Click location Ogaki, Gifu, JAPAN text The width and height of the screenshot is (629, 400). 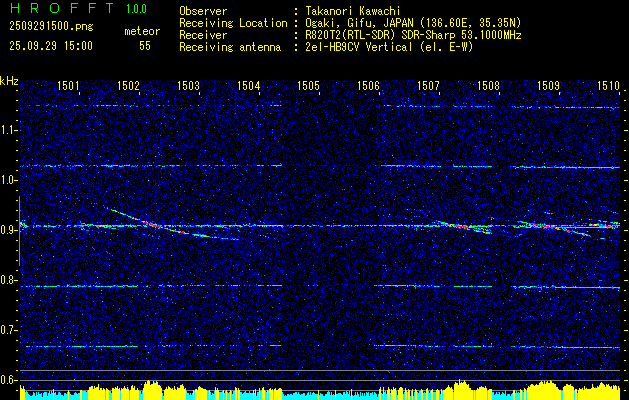click(x=413, y=24)
